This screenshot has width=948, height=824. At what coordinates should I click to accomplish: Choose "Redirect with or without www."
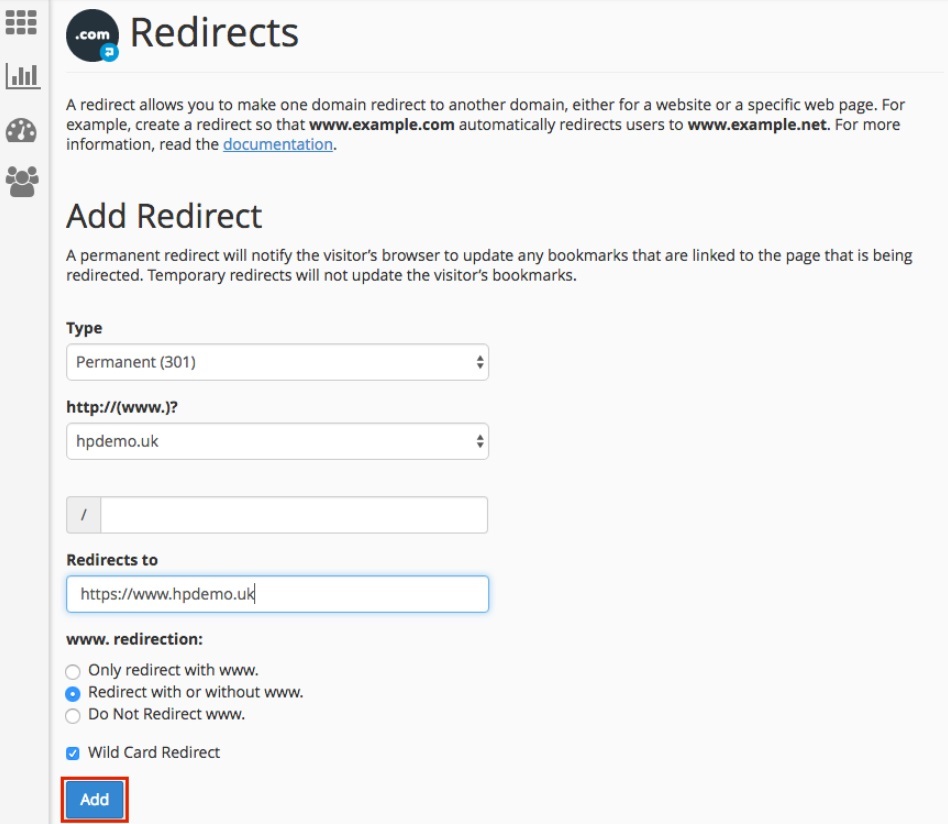pos(71,692)
